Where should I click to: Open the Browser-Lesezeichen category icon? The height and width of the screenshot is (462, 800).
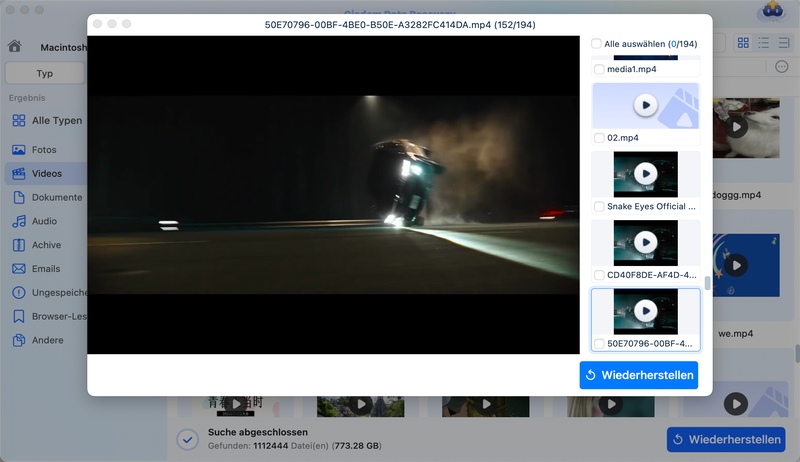[x=19, y=316]
